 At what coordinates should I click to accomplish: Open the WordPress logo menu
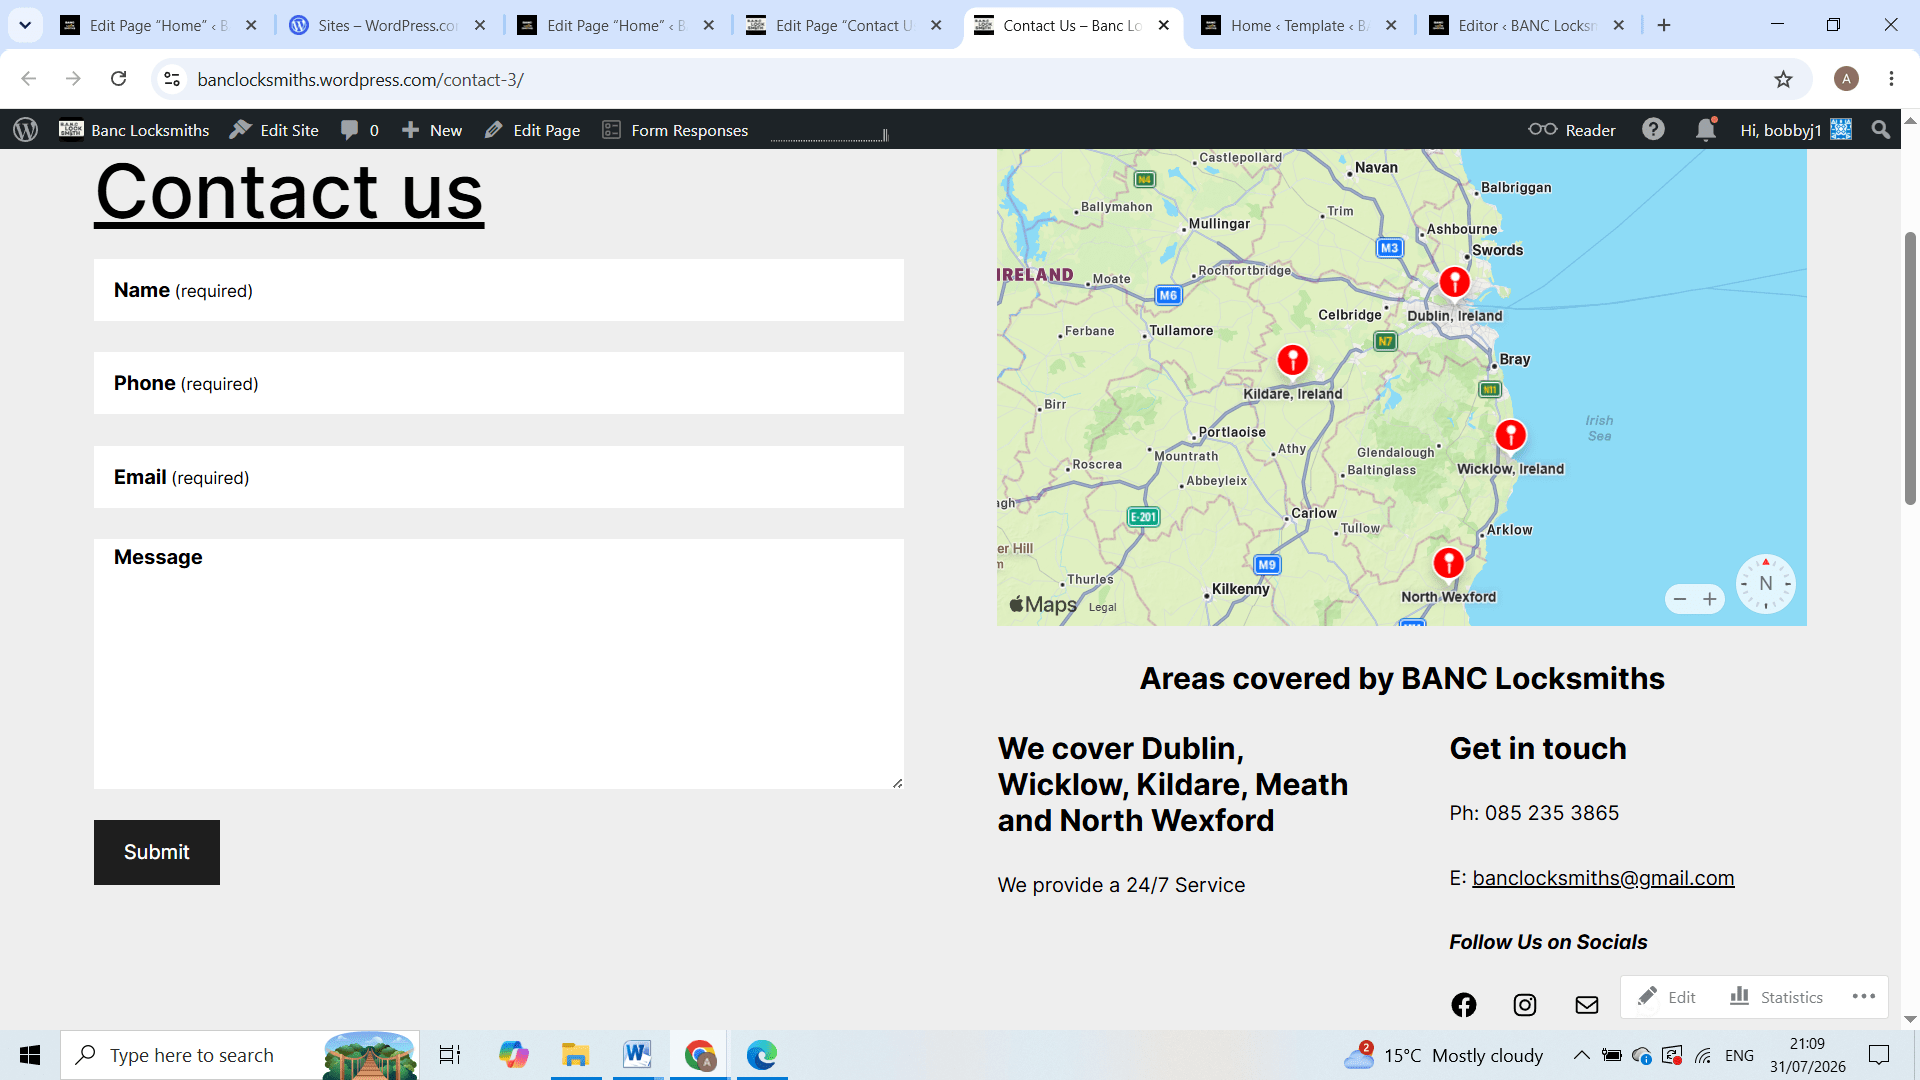[x=26, y=130]
